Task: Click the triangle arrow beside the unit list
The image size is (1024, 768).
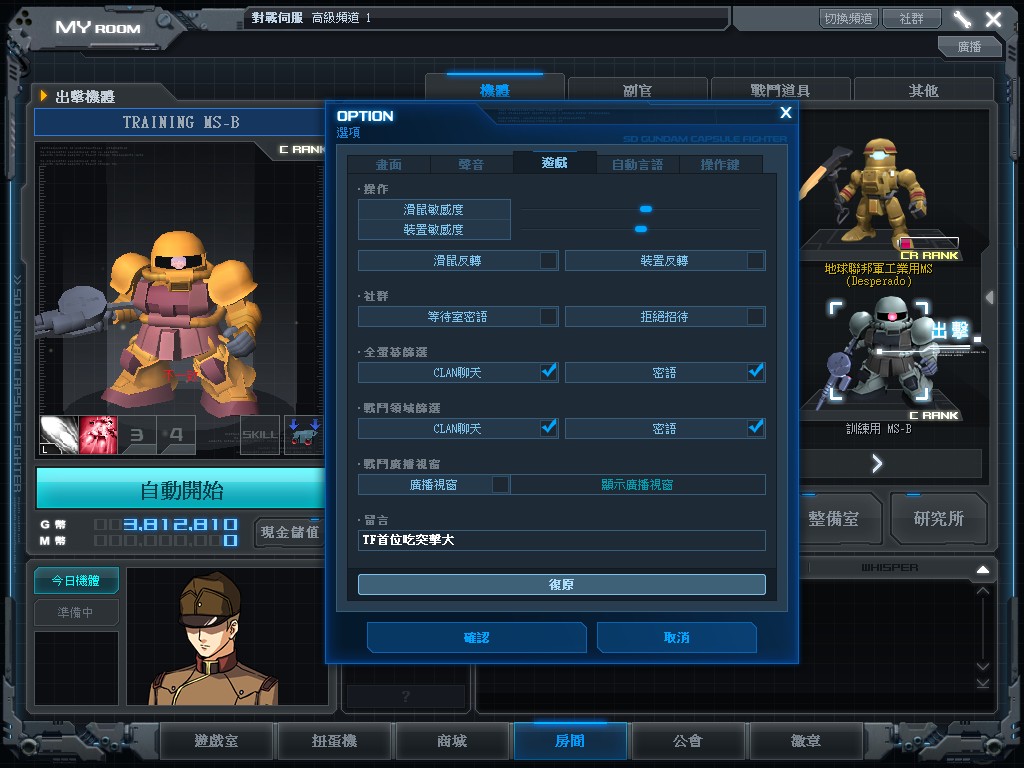Action: click(x=989, y=298)
